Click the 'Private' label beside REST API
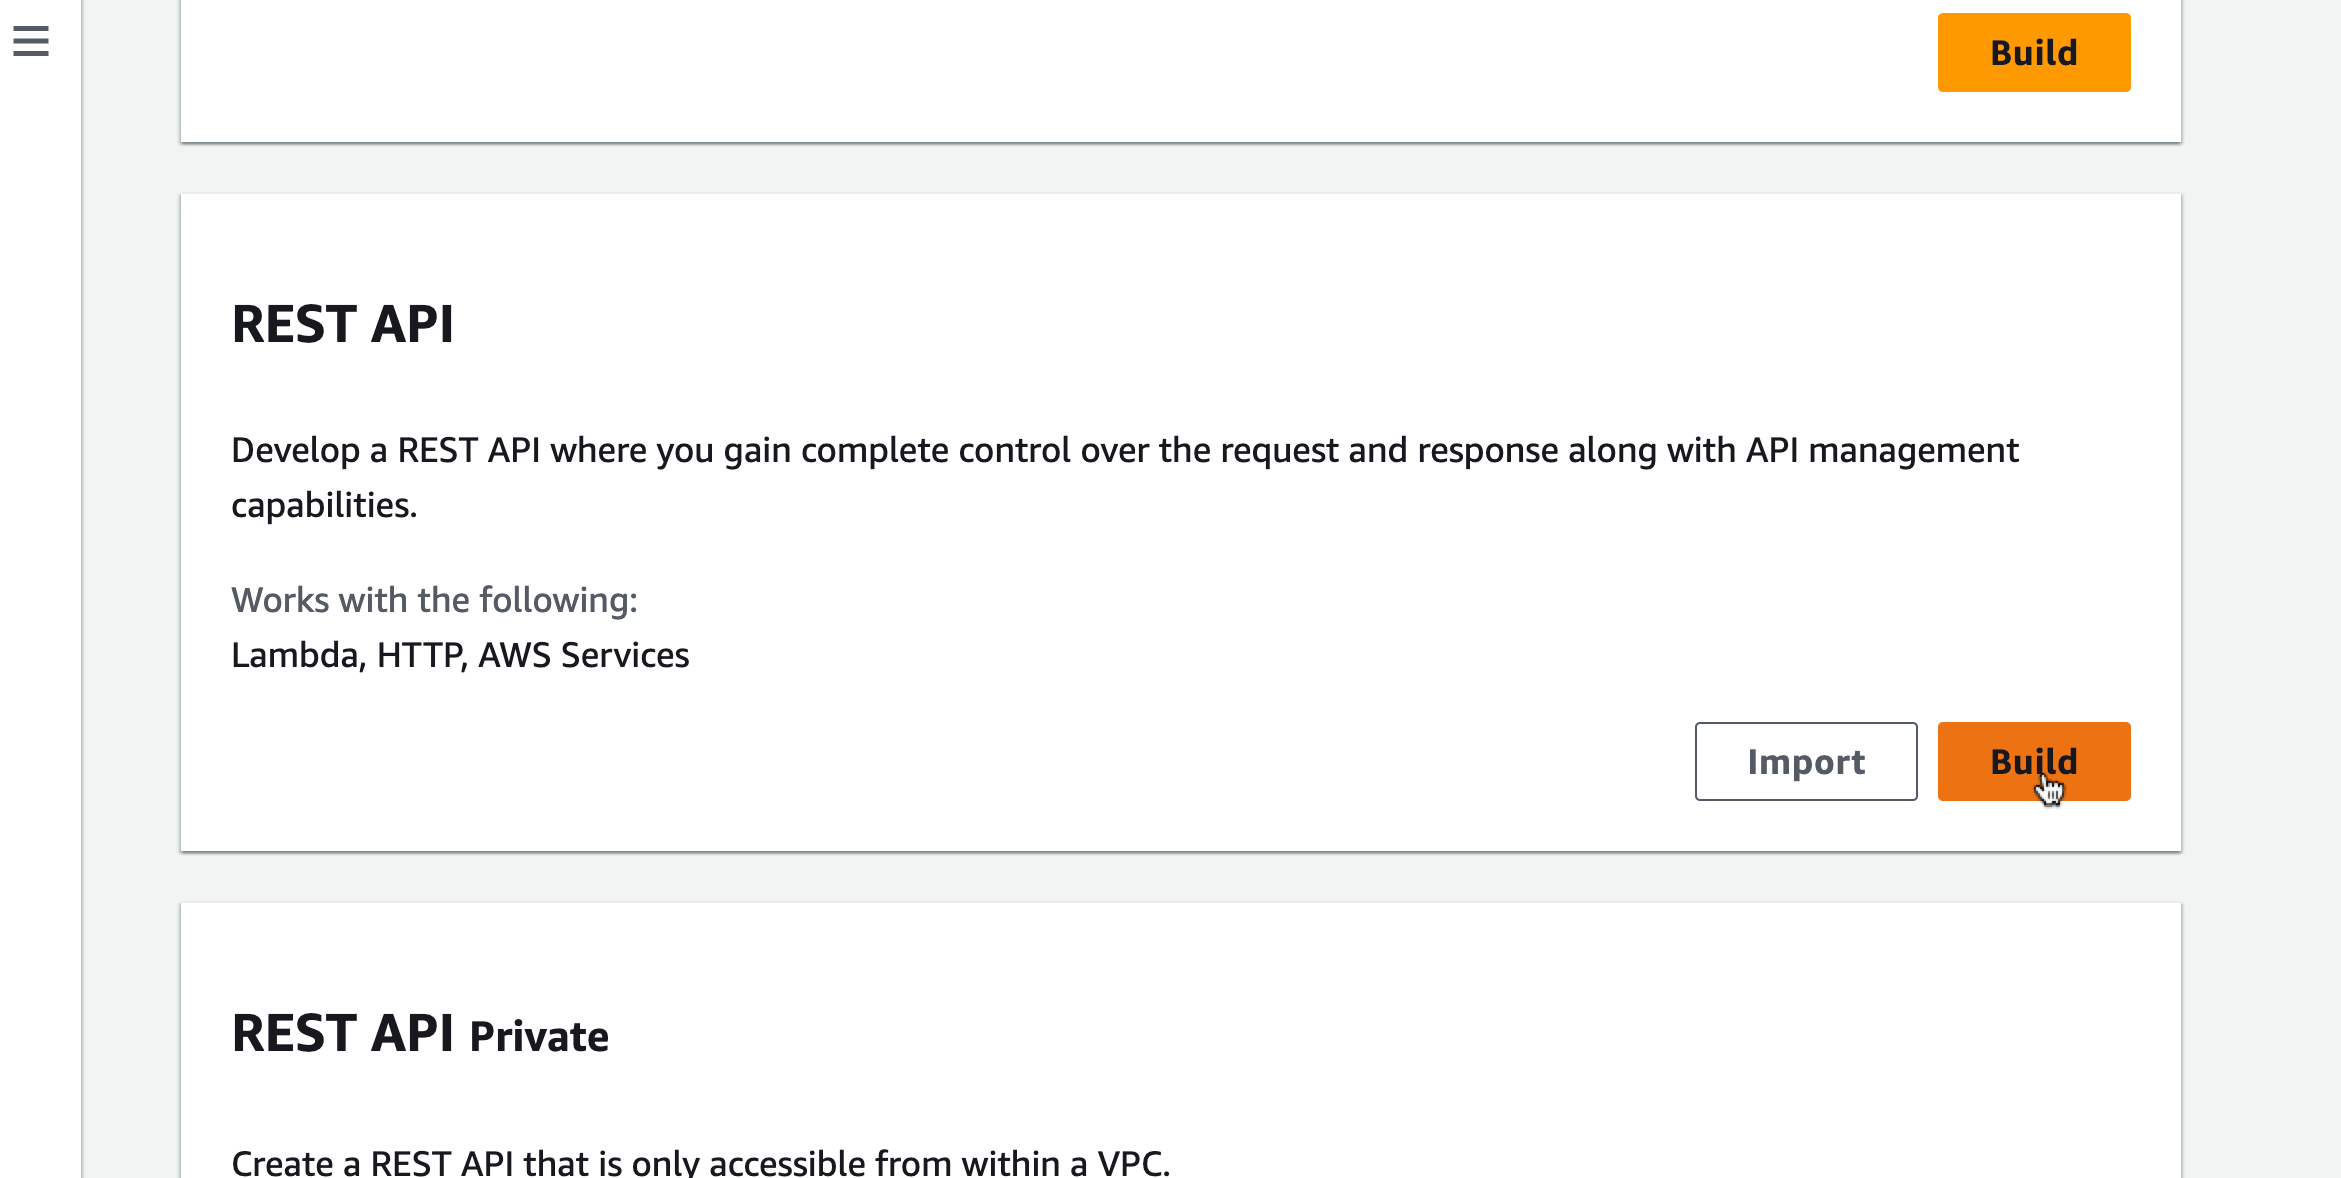Image resolution: width=2341 pixels, height=1178 pixels. [539, 1037]
